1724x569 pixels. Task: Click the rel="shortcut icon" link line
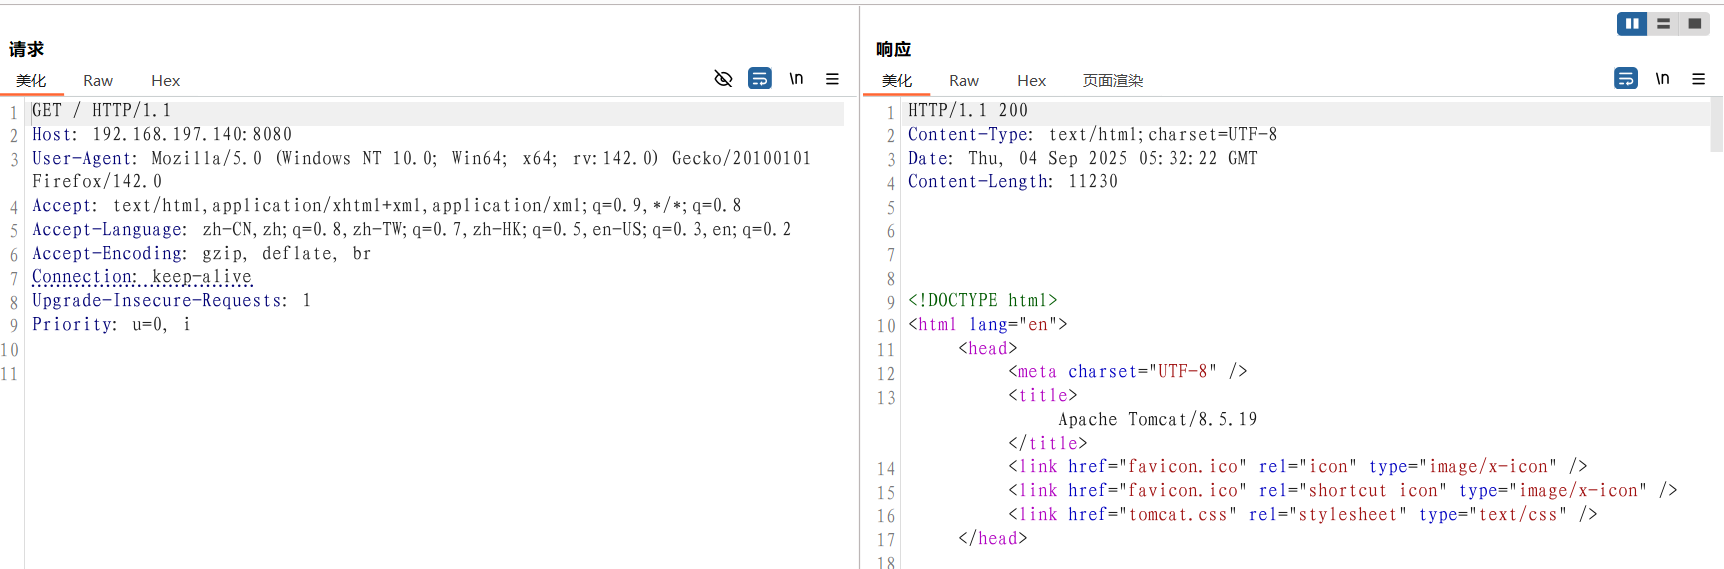pos(1343,491)
